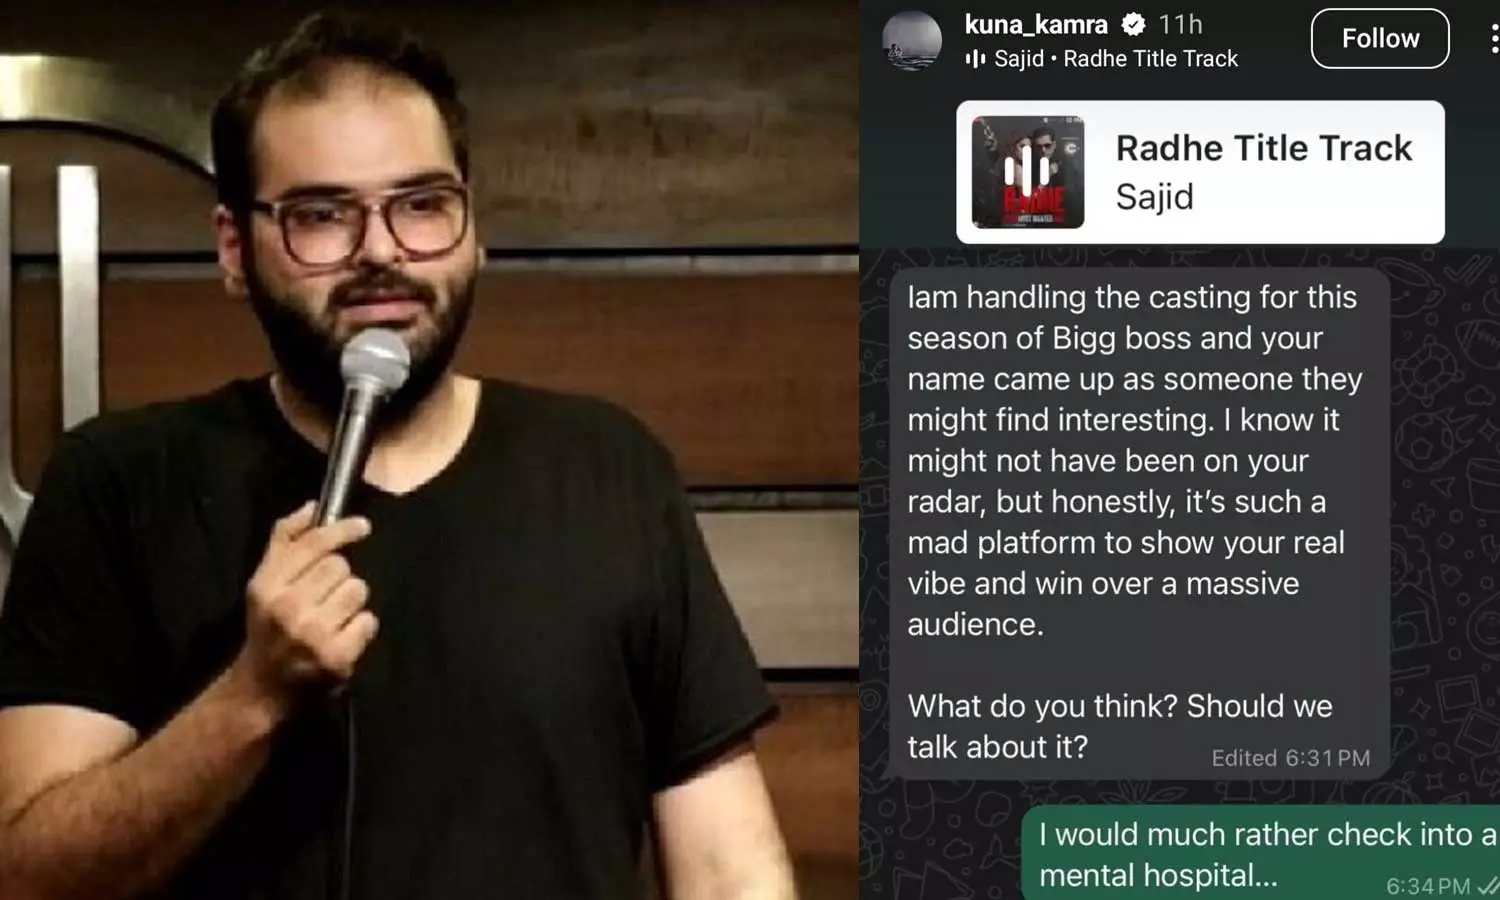
Task: Tap the received Bigg boss casting message bubble
Action: (1139, 523)
